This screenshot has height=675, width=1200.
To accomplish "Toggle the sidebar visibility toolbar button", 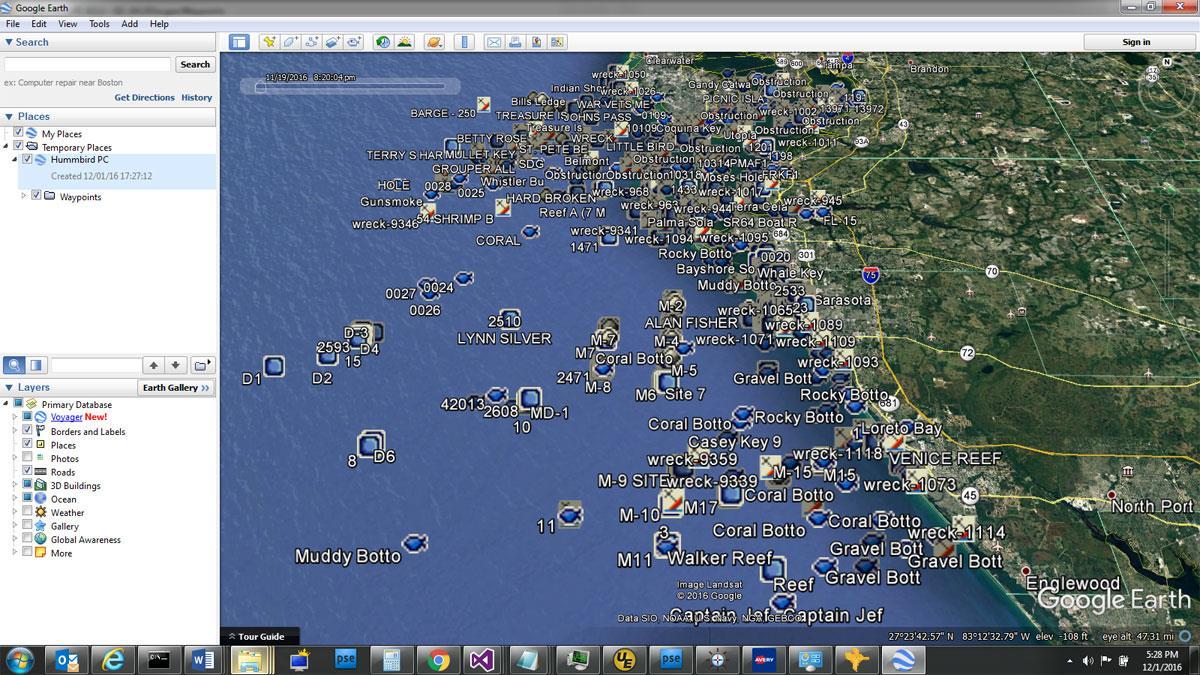I will click(x=239, y=42).
